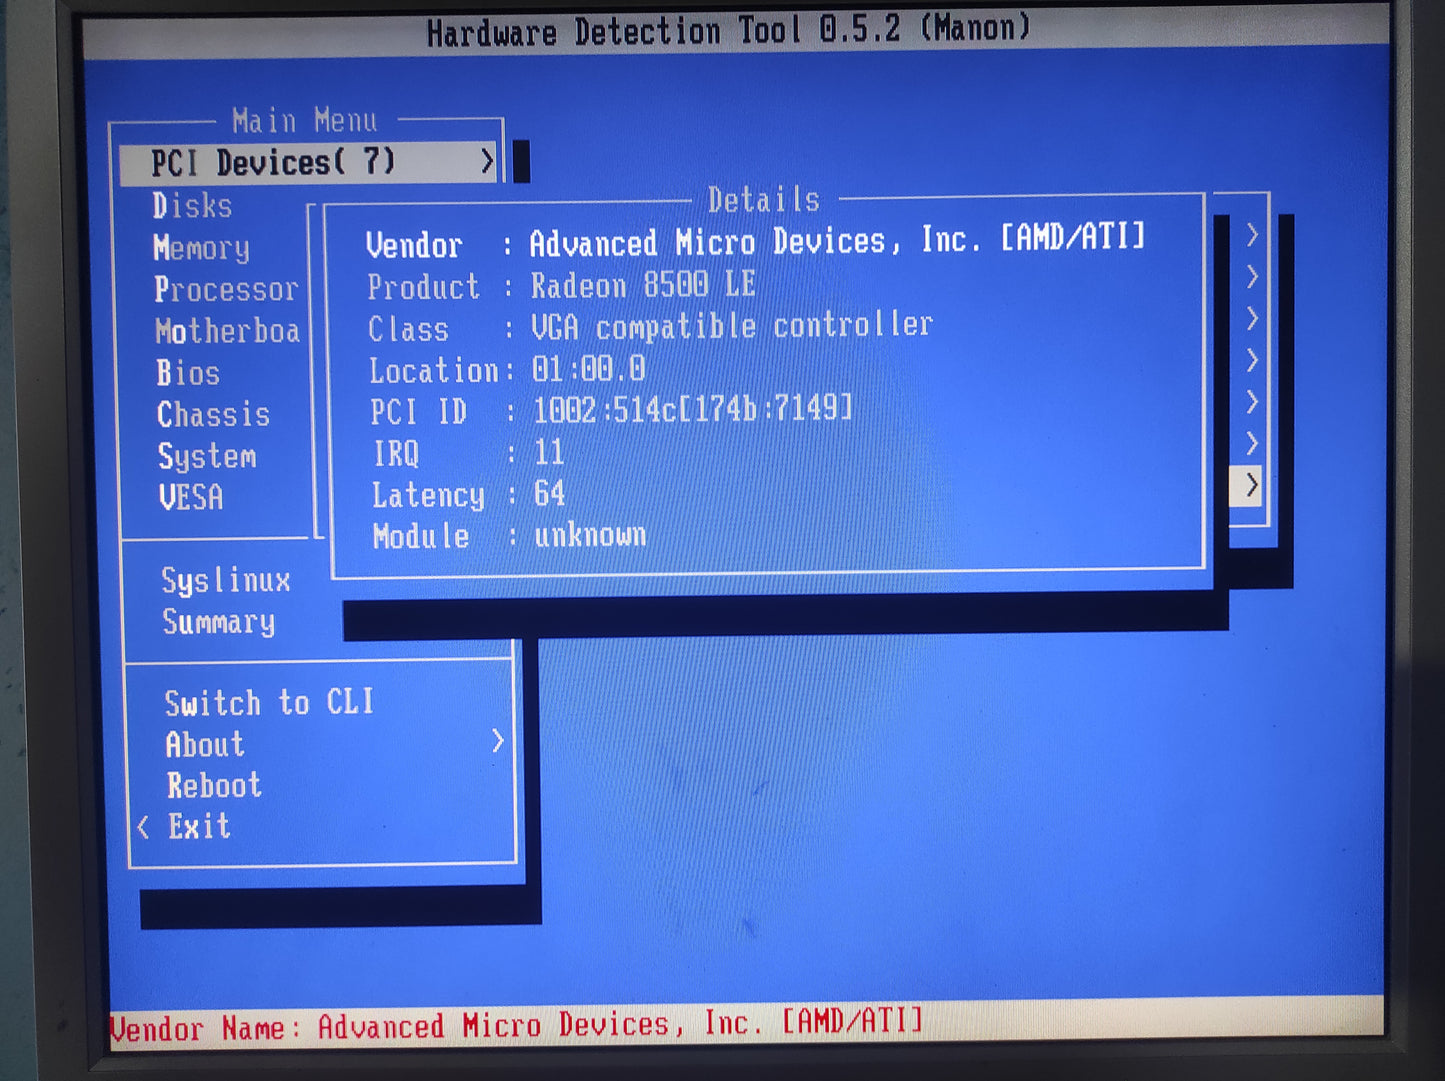Click the back arrow beside Exit
The width and height of the screenshot is (1445, 1081).
144,827
